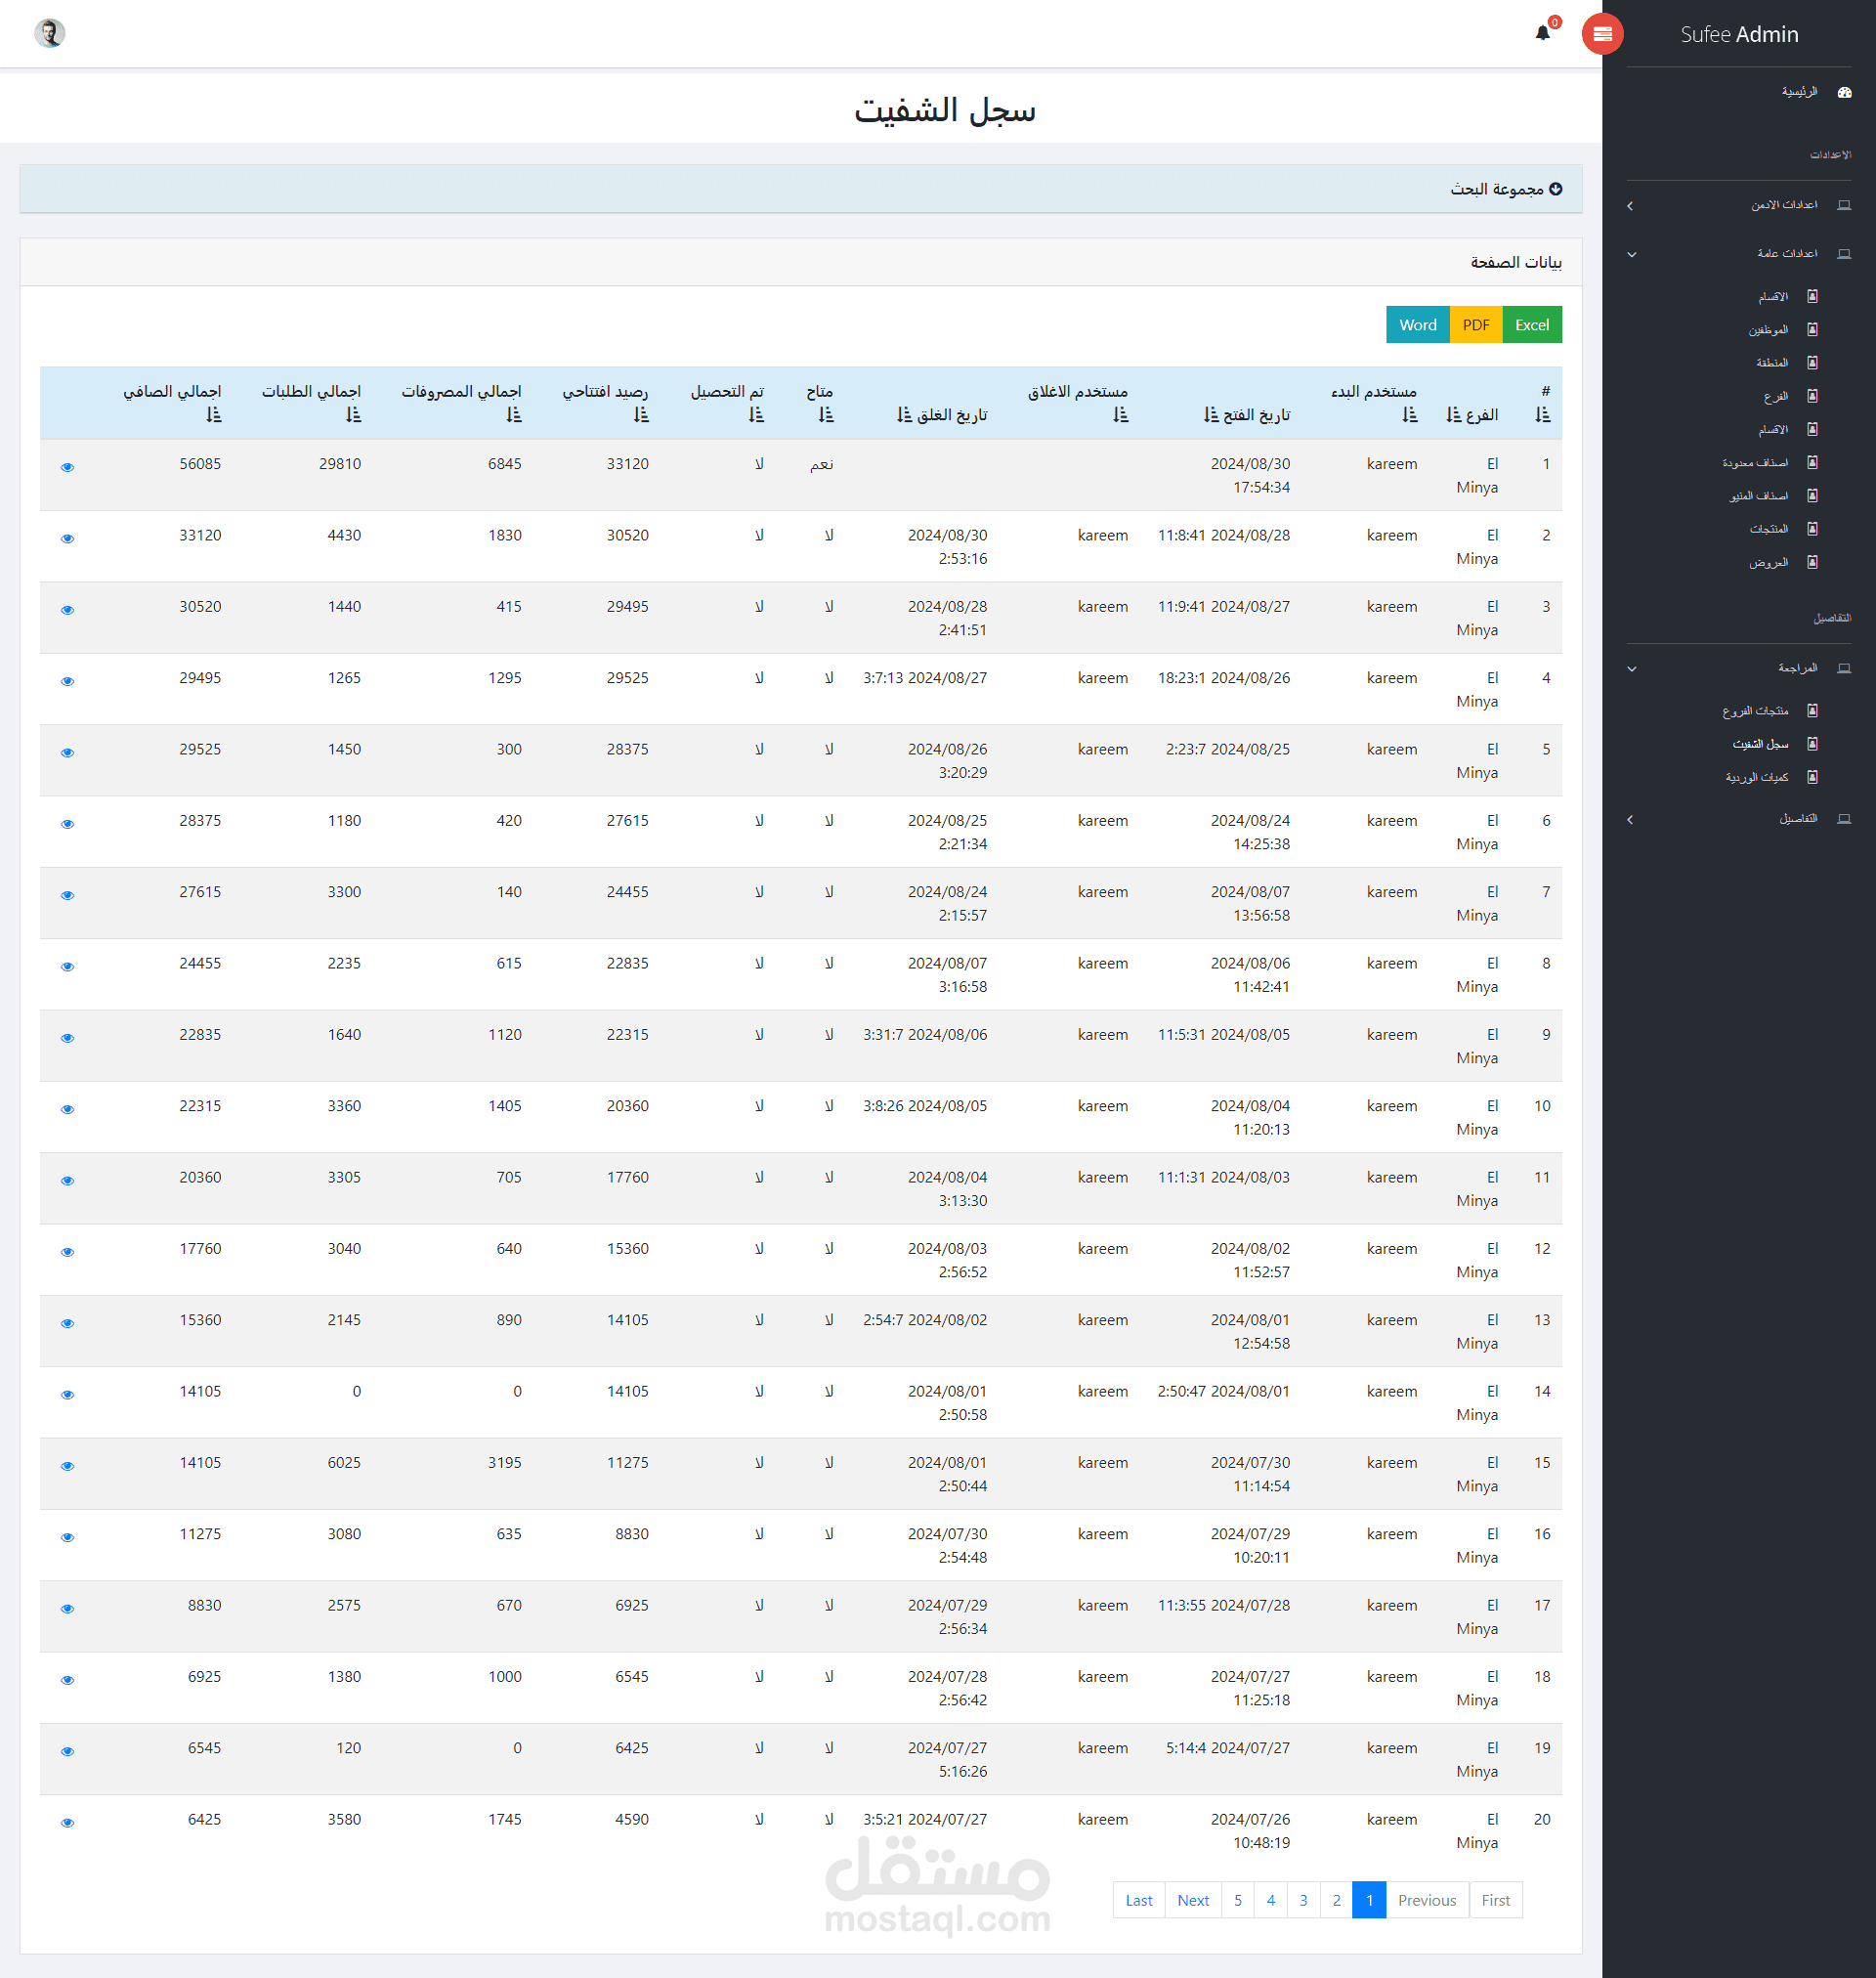The height and width of the screenshot is (1978, 1876).
Task: Go to page 3 in pagination
Action: 1303,1900
